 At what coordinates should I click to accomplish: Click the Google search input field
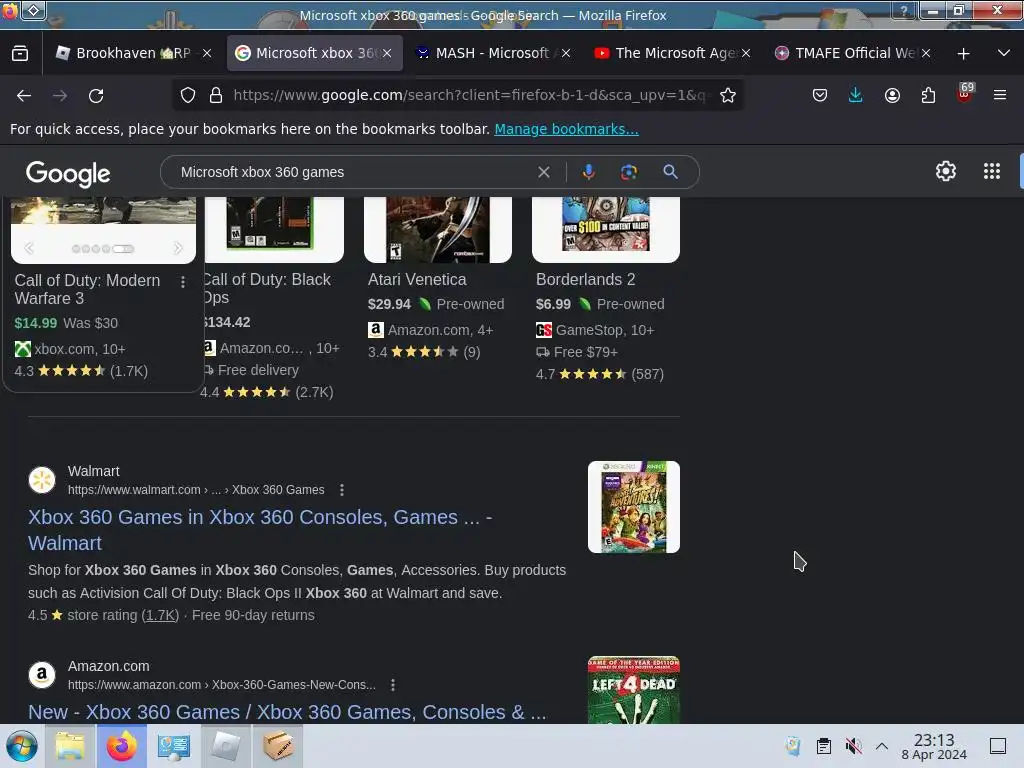[353, 172]
